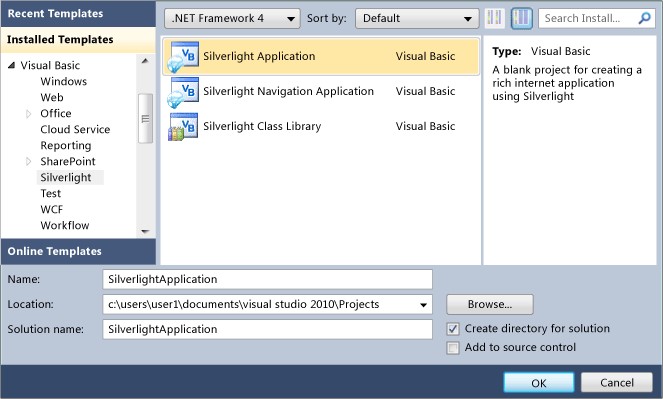The image size is (663, 399).
Task: Toggle Create directory for solution checkbox
Action: [453, 329]
